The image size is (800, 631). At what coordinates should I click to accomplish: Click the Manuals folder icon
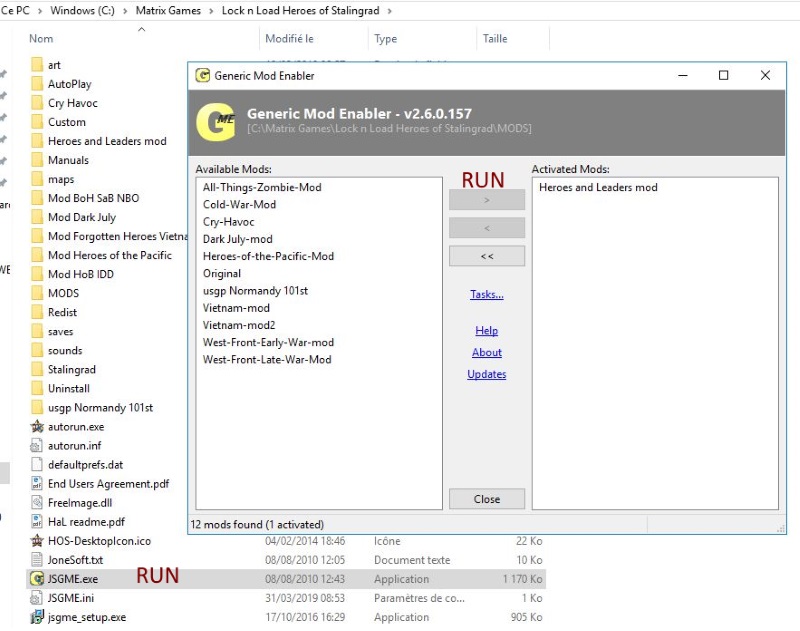pyautogui.click(x=37, y=160)
